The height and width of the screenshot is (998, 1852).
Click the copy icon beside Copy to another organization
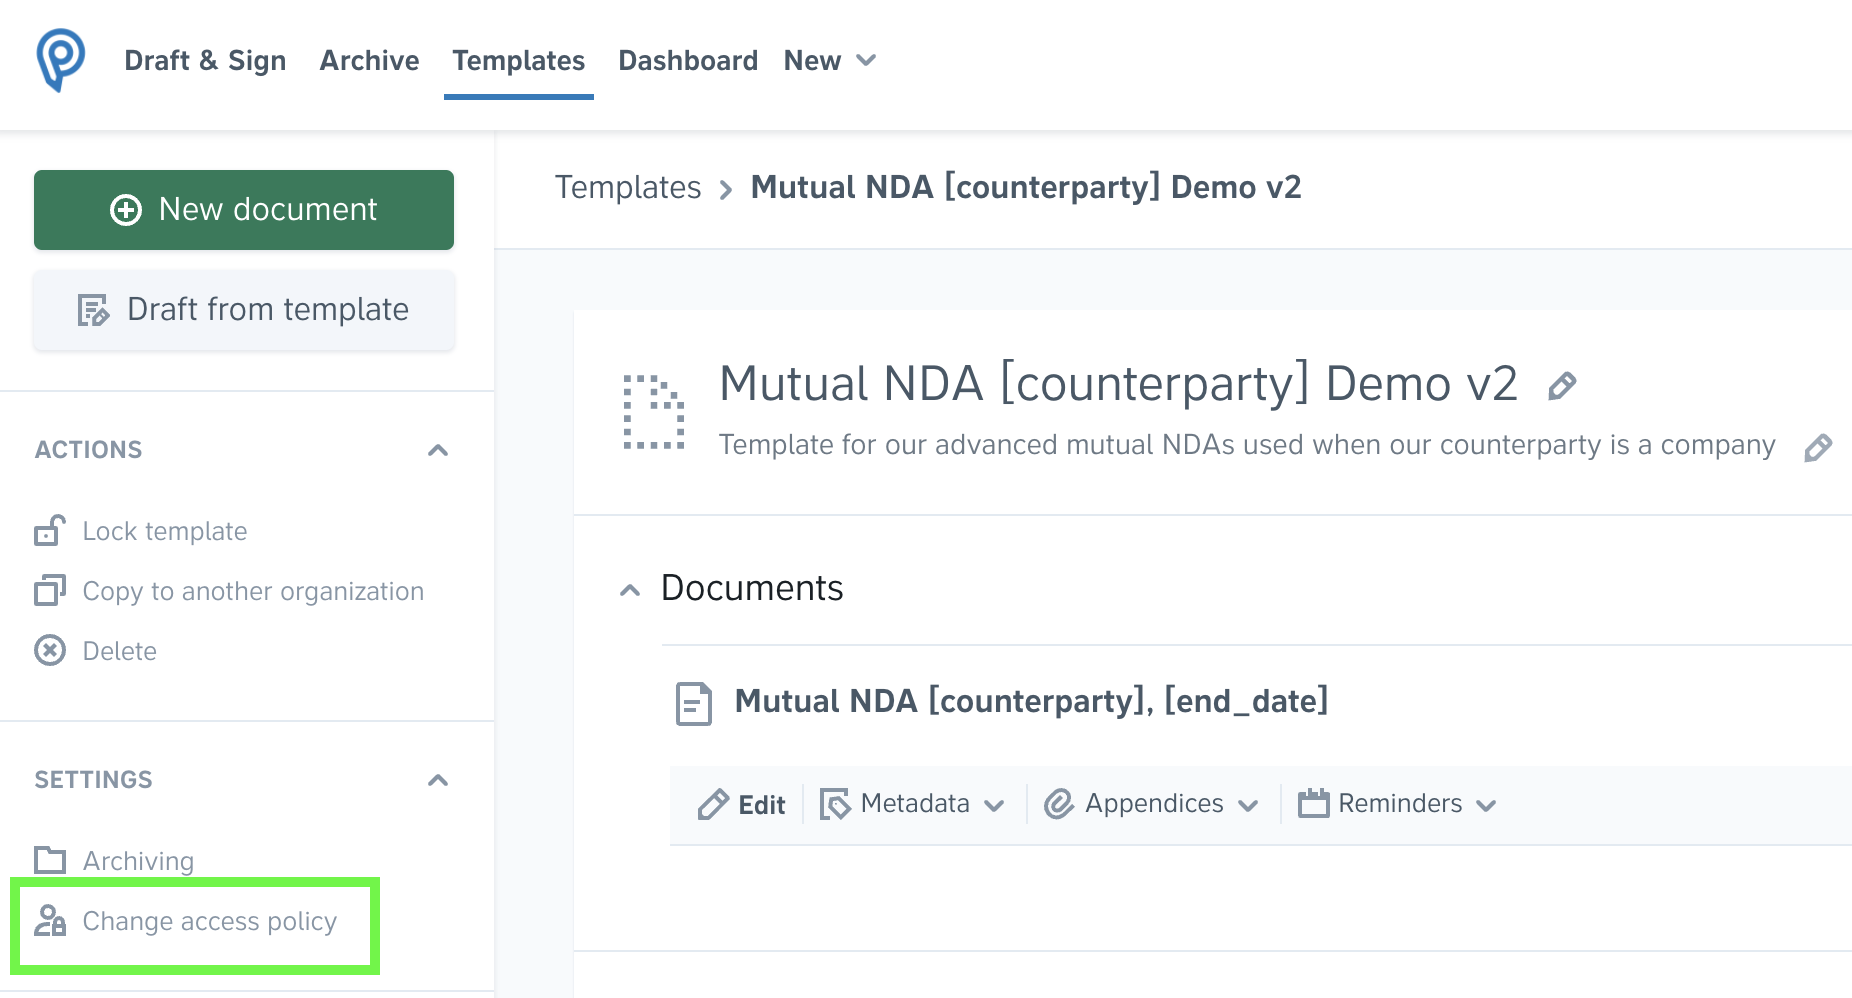point(50,591)
